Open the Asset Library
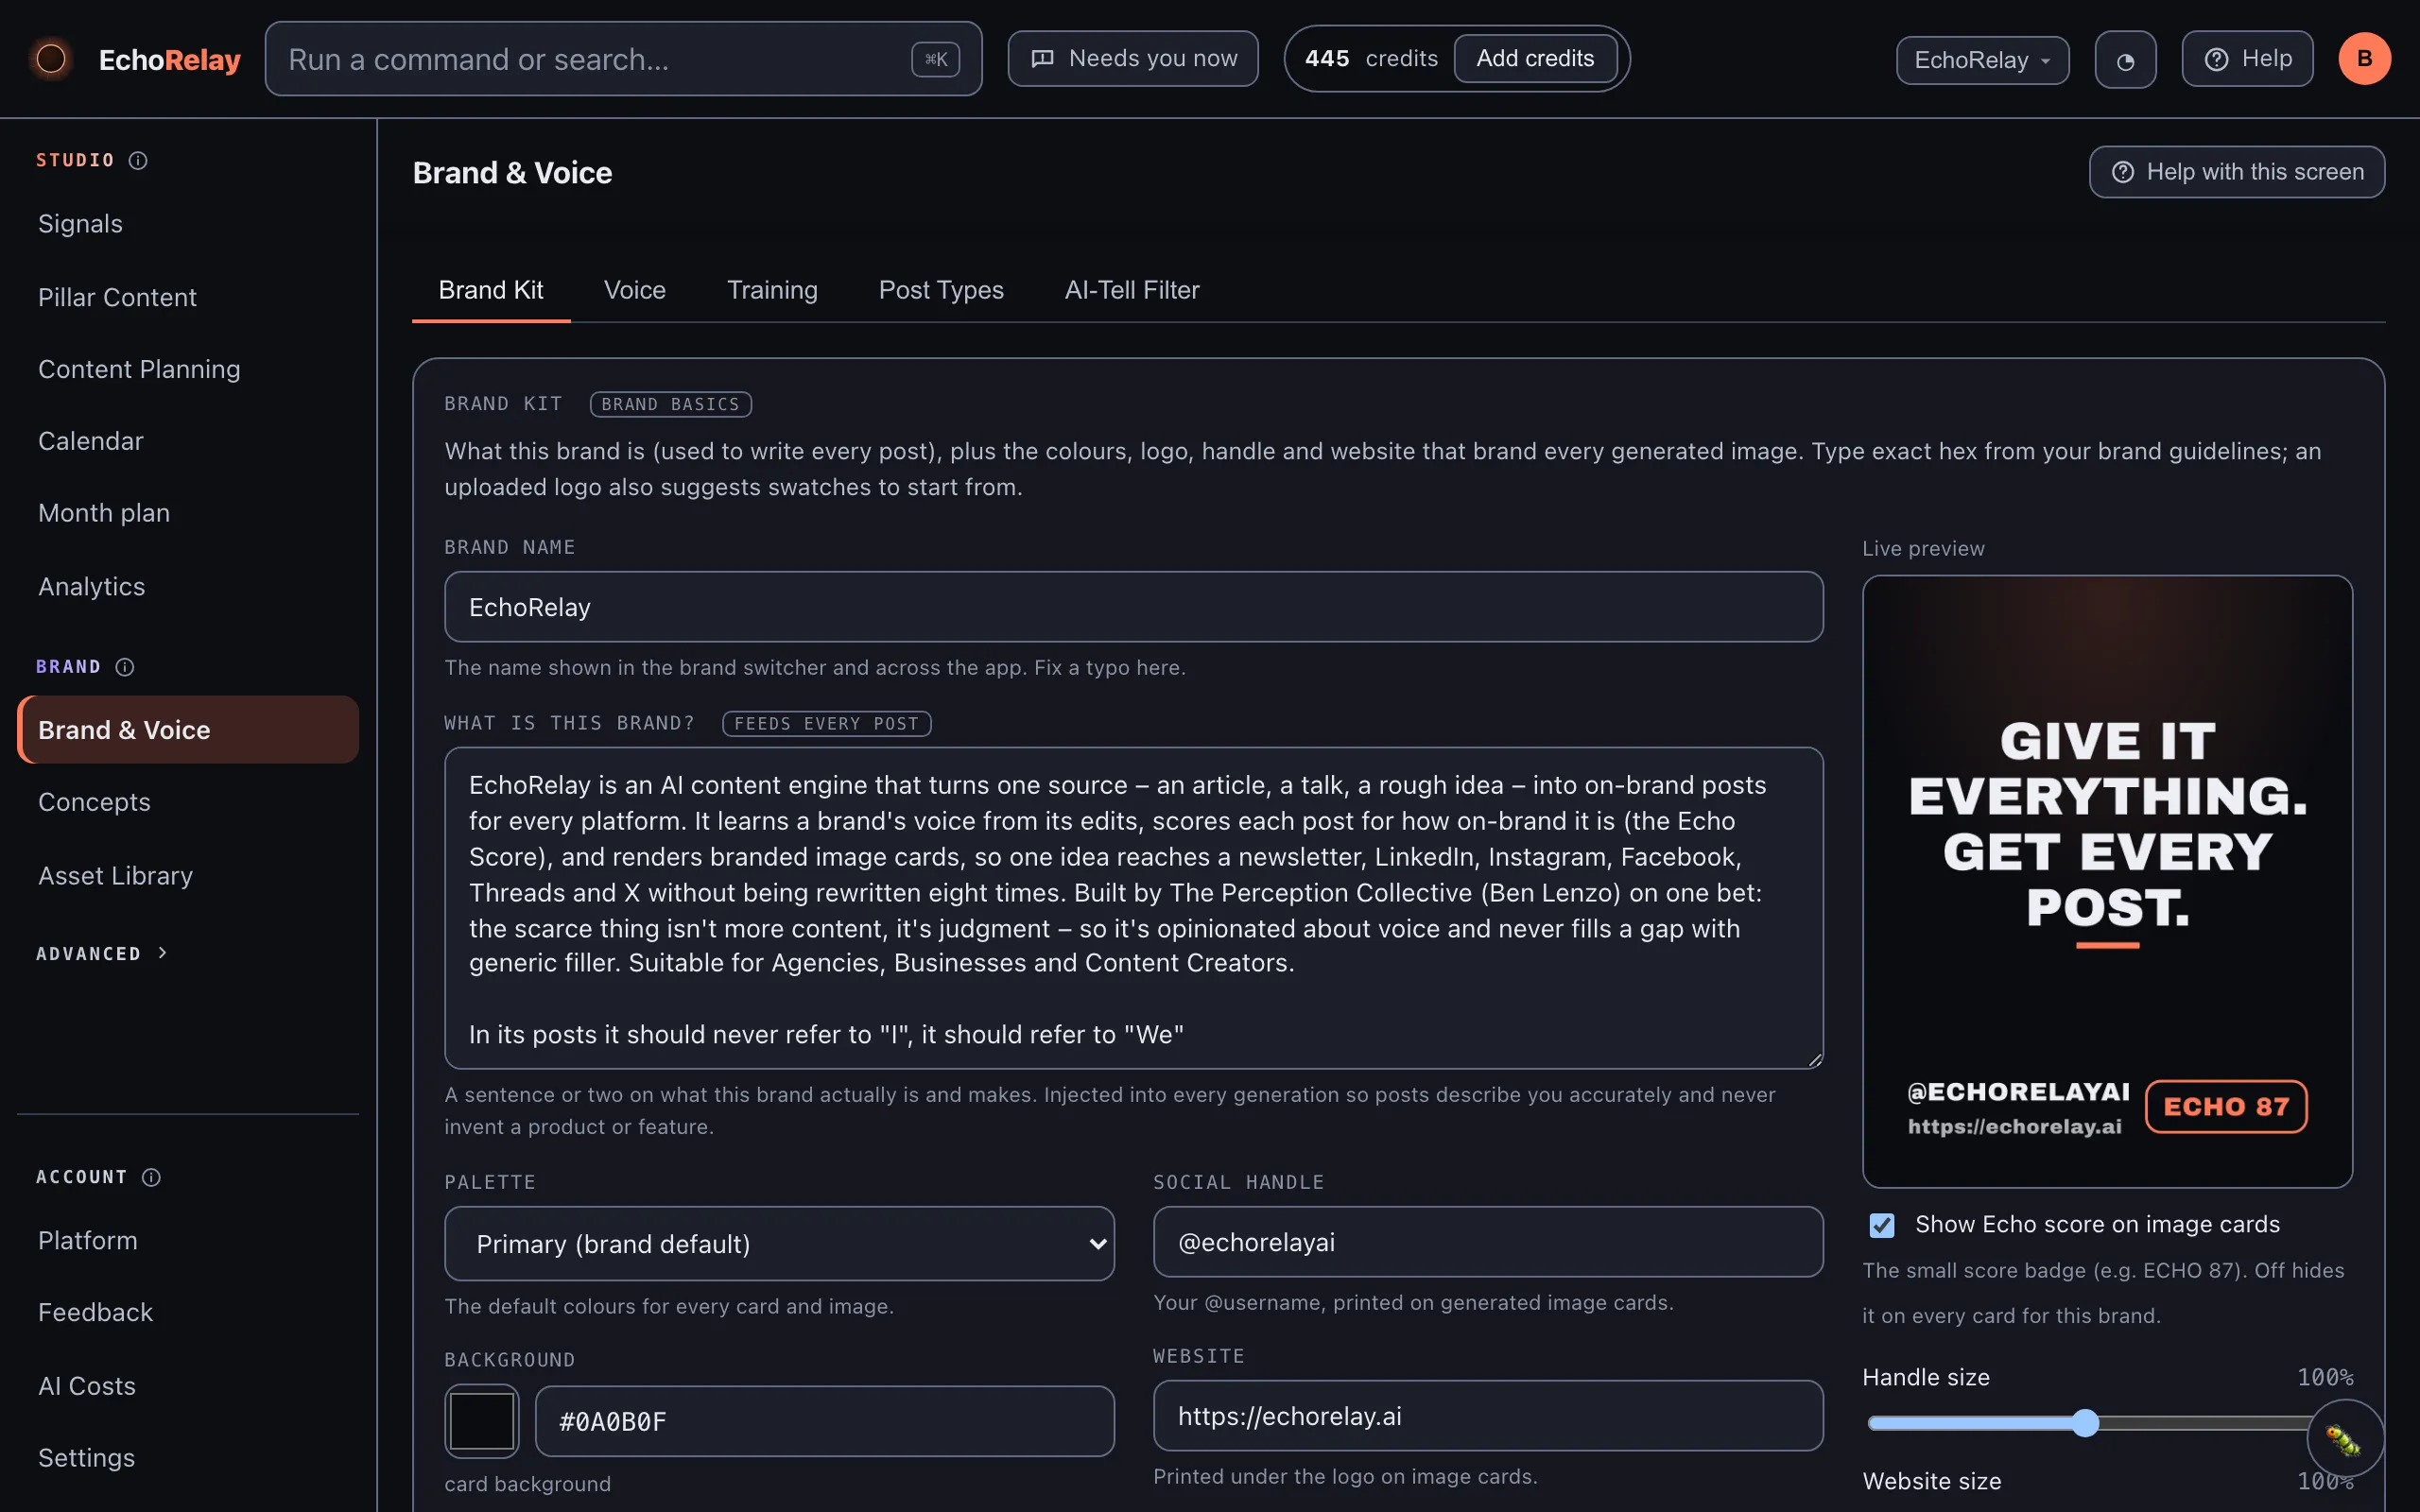Screen dimensions: 2420x1512 pos(188,875)
